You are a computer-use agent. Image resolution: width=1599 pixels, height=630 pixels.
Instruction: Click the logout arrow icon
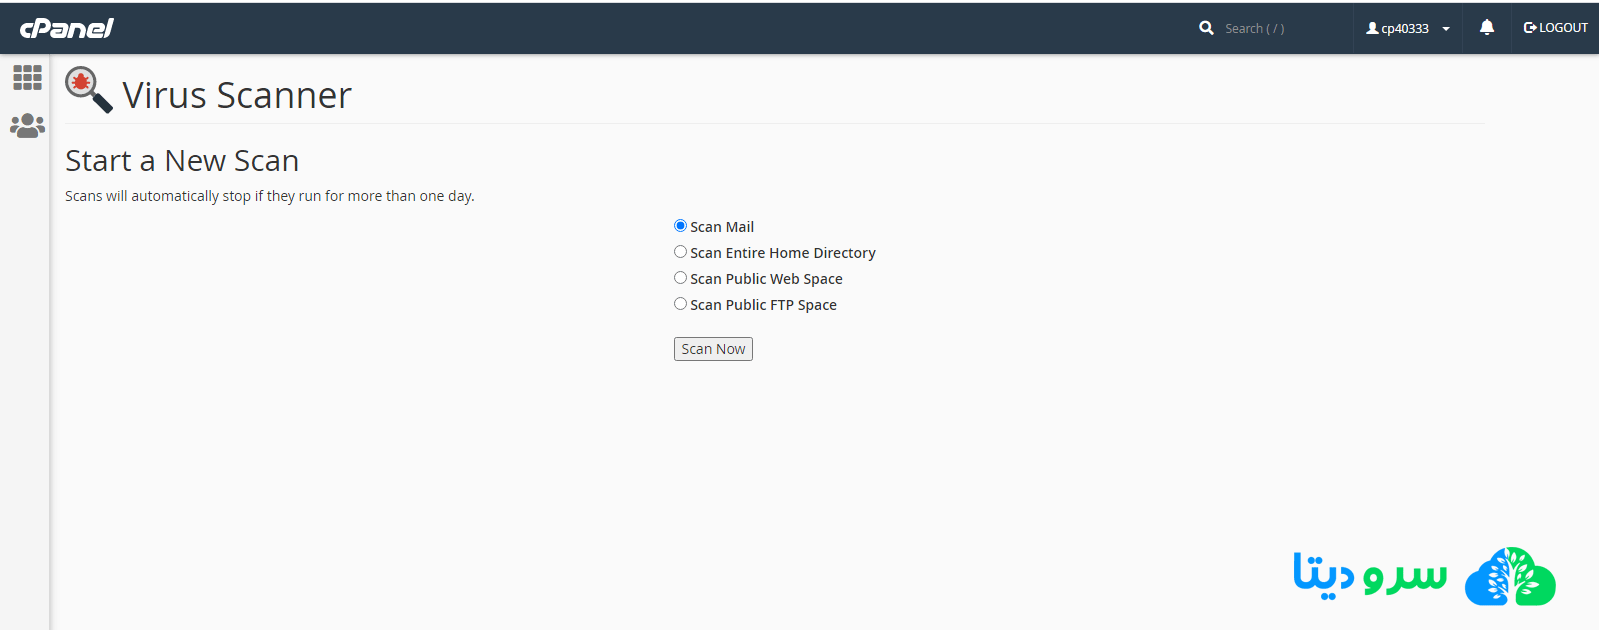point(1529,28)
